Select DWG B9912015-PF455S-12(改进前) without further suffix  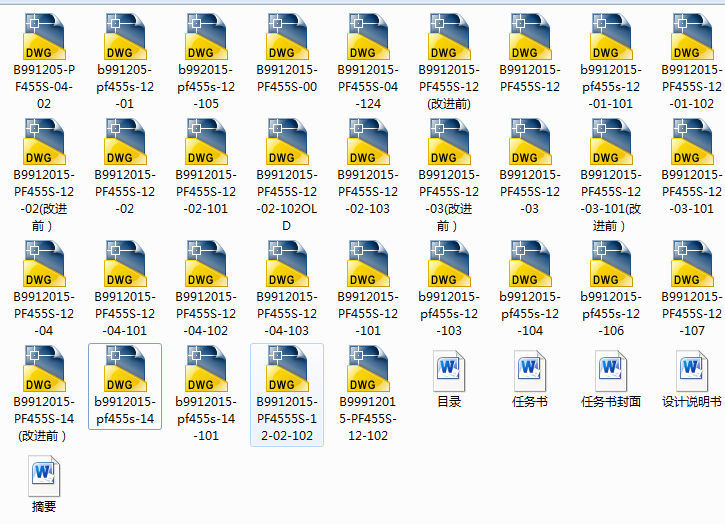(x=449, y=61)
